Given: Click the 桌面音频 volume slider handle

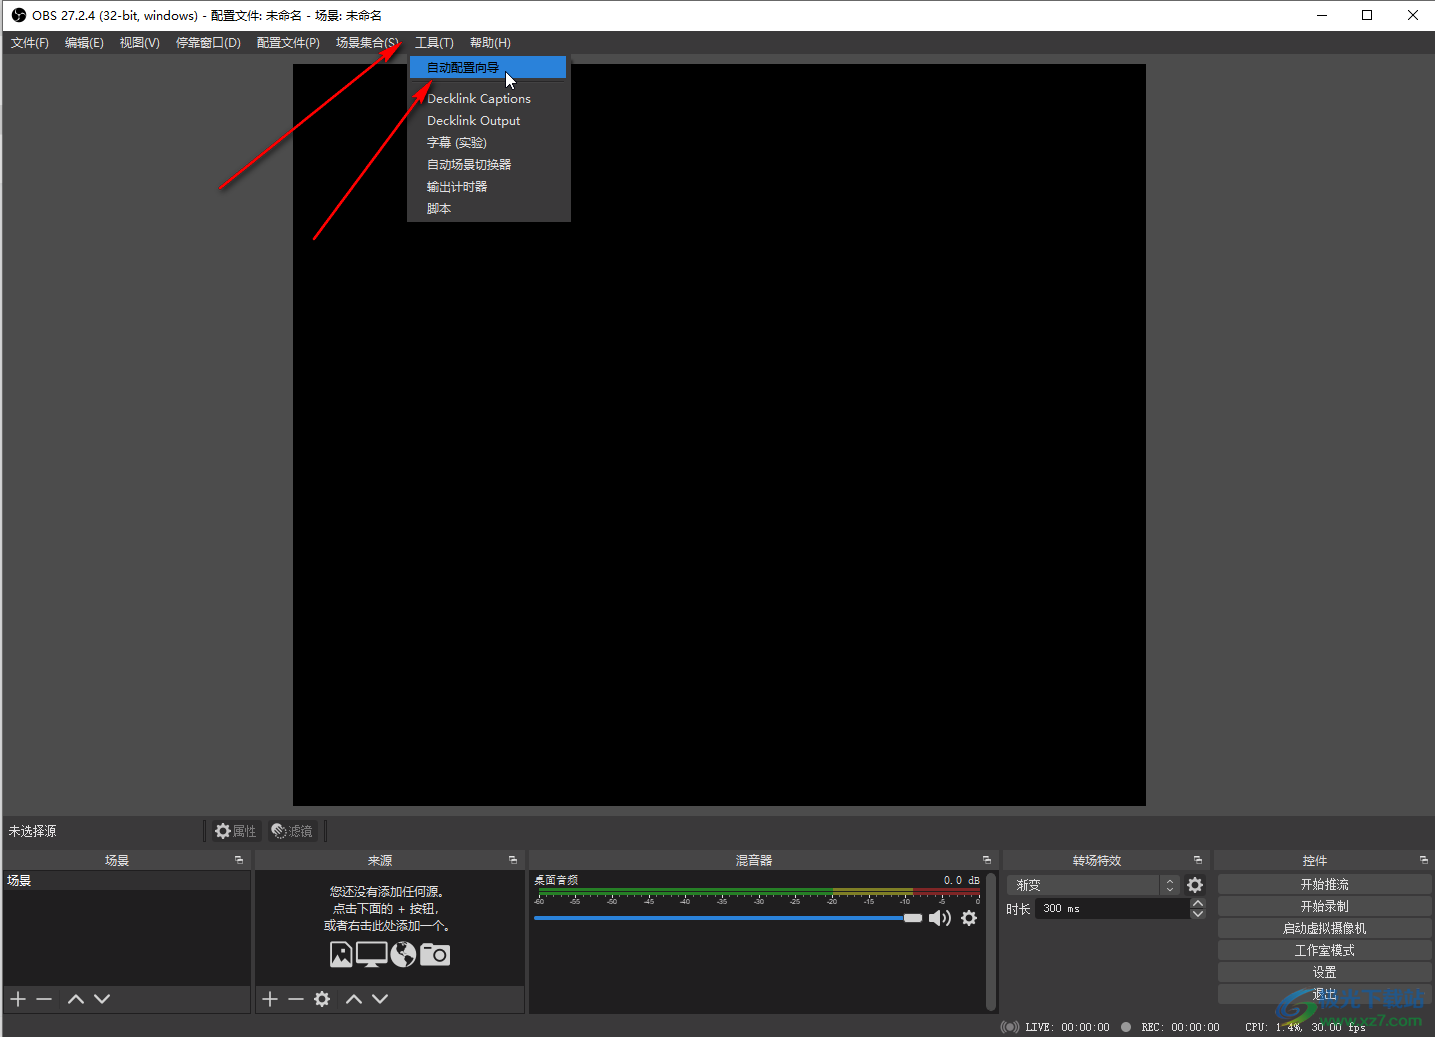Looking at the screenshot, I should [913, 918].
